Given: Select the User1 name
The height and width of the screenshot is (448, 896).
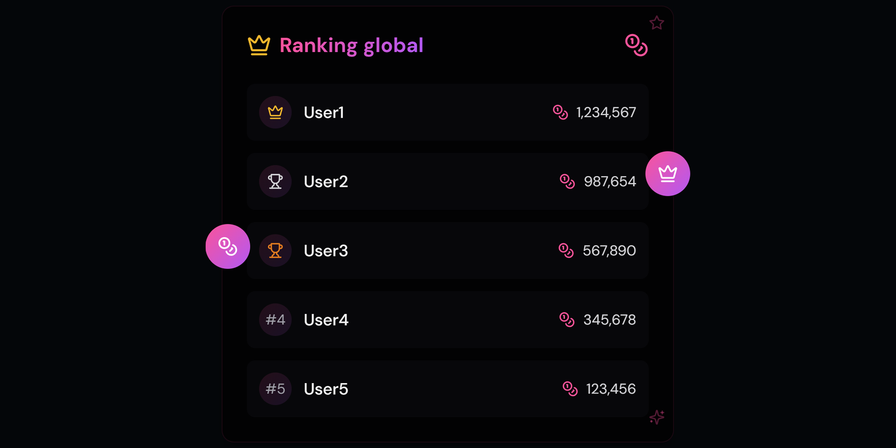Looking at the screenshot, I should [x=324, y=113].
